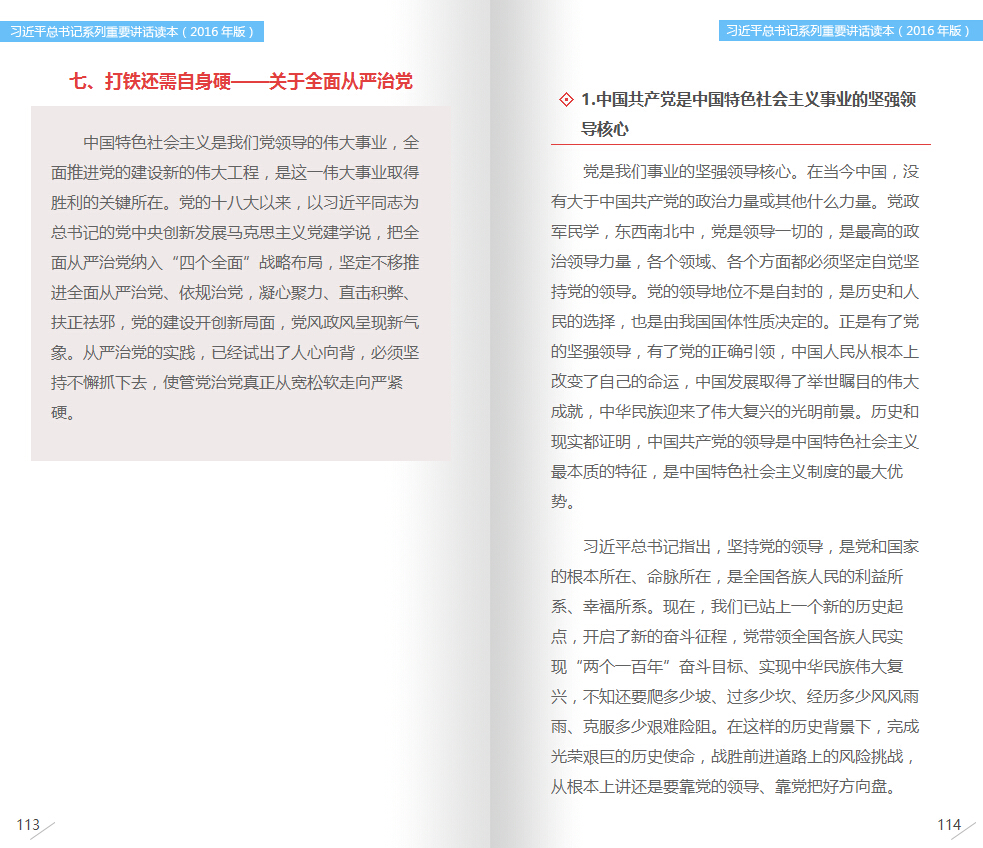Click page number 114 corner
983x848 pixels.
coord(949,824)
